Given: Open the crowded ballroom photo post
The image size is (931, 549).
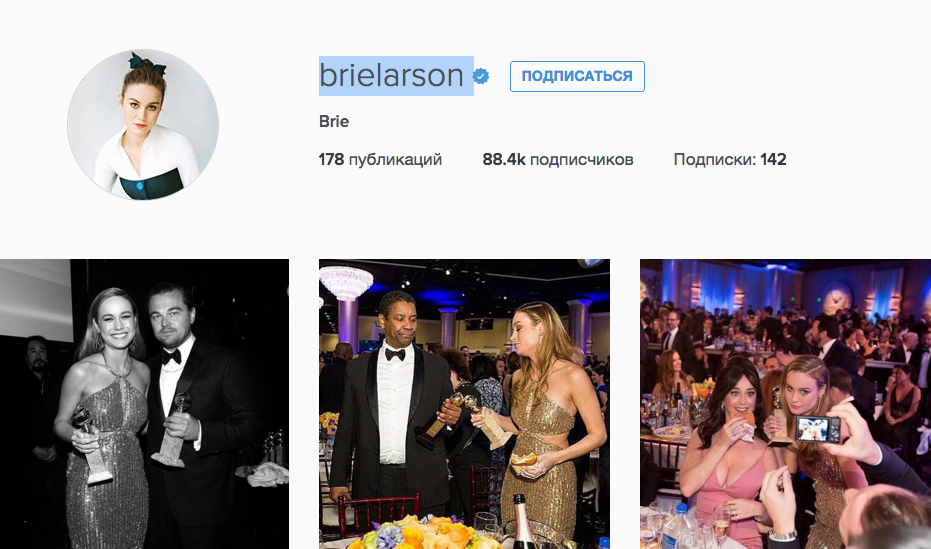Looking at the screenshot, I should point(786,404).
